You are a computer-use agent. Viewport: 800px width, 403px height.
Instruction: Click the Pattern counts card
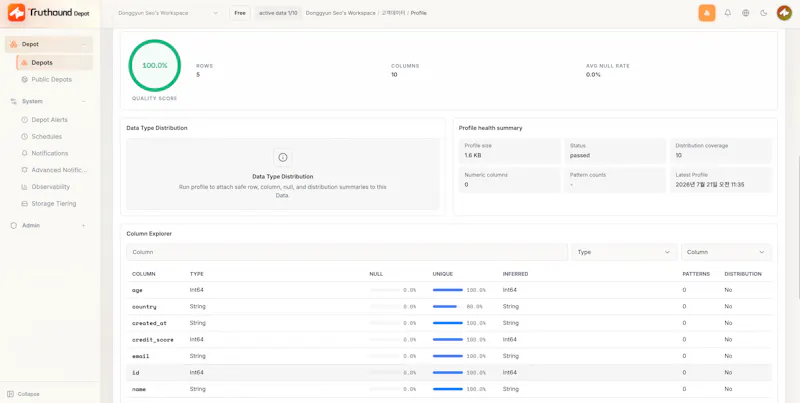(615, 180)
